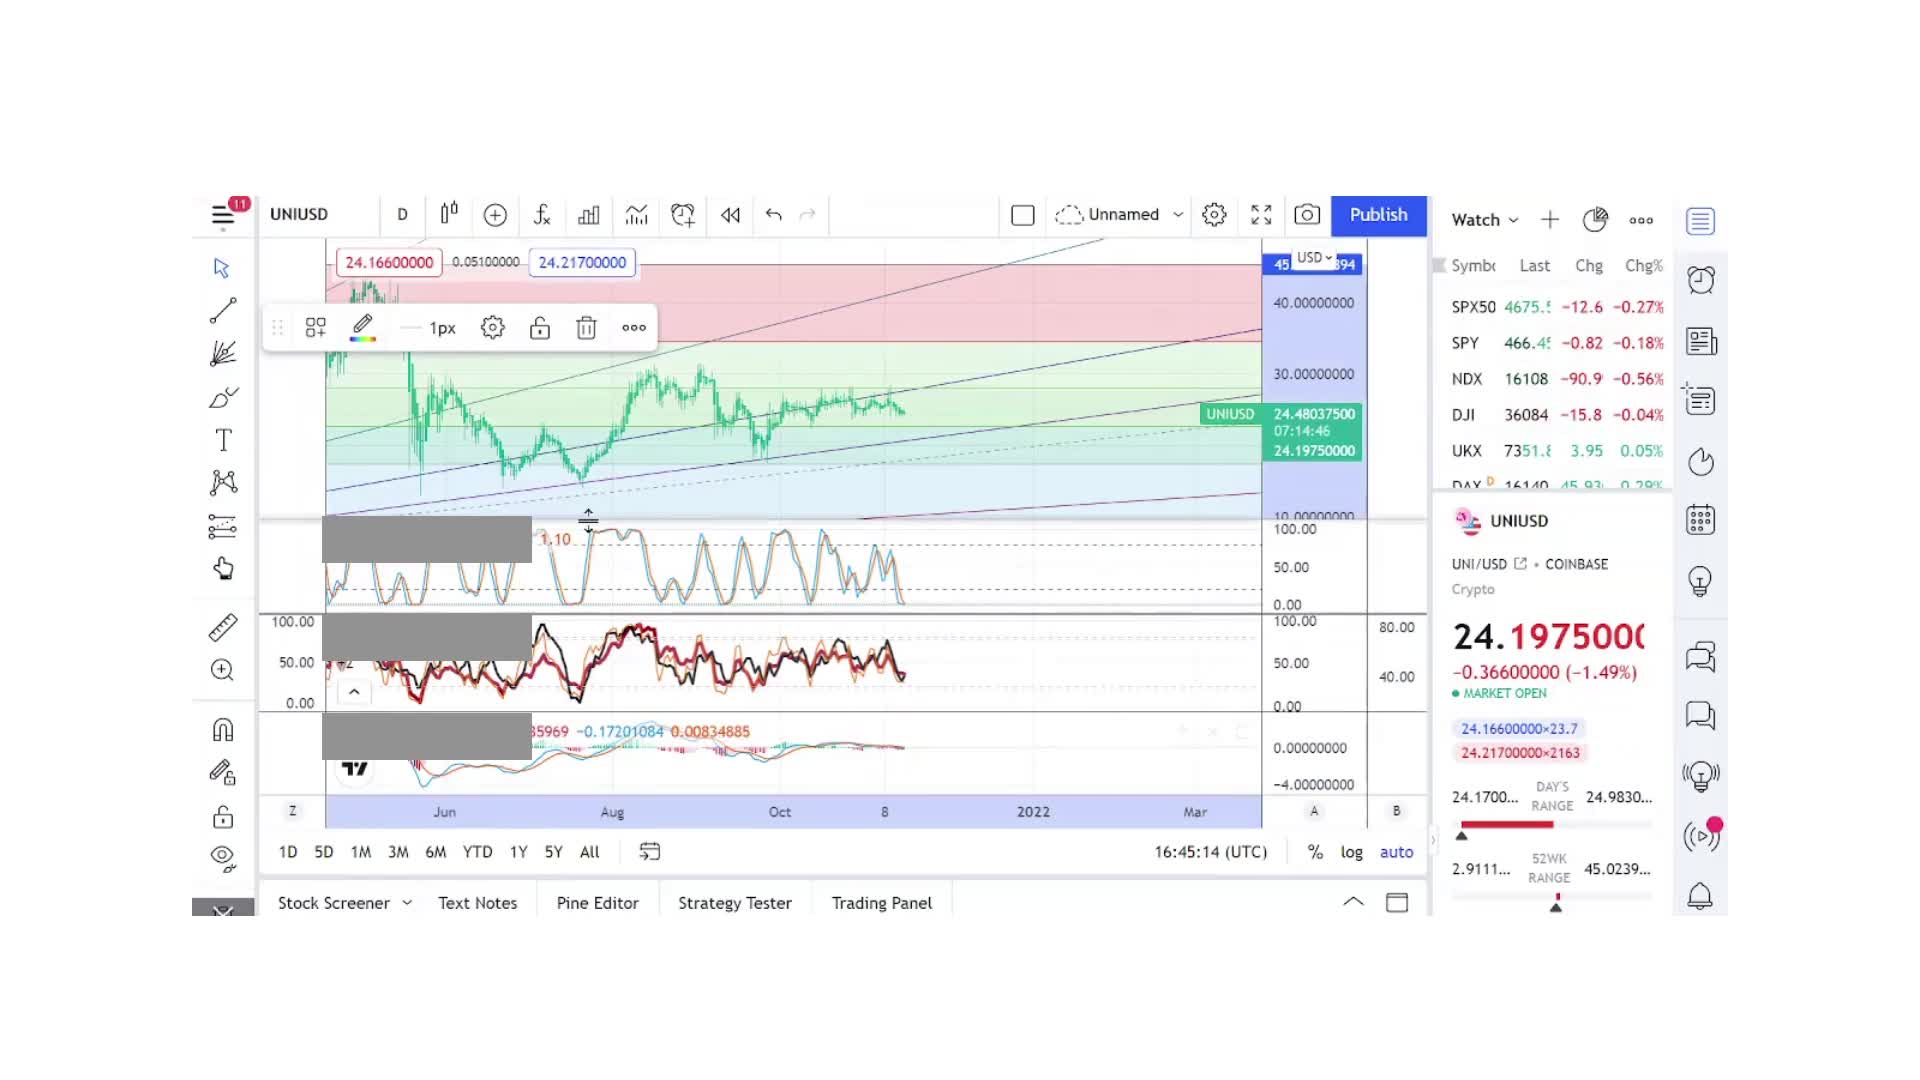Toggle log scale mode

(1352, 852)
